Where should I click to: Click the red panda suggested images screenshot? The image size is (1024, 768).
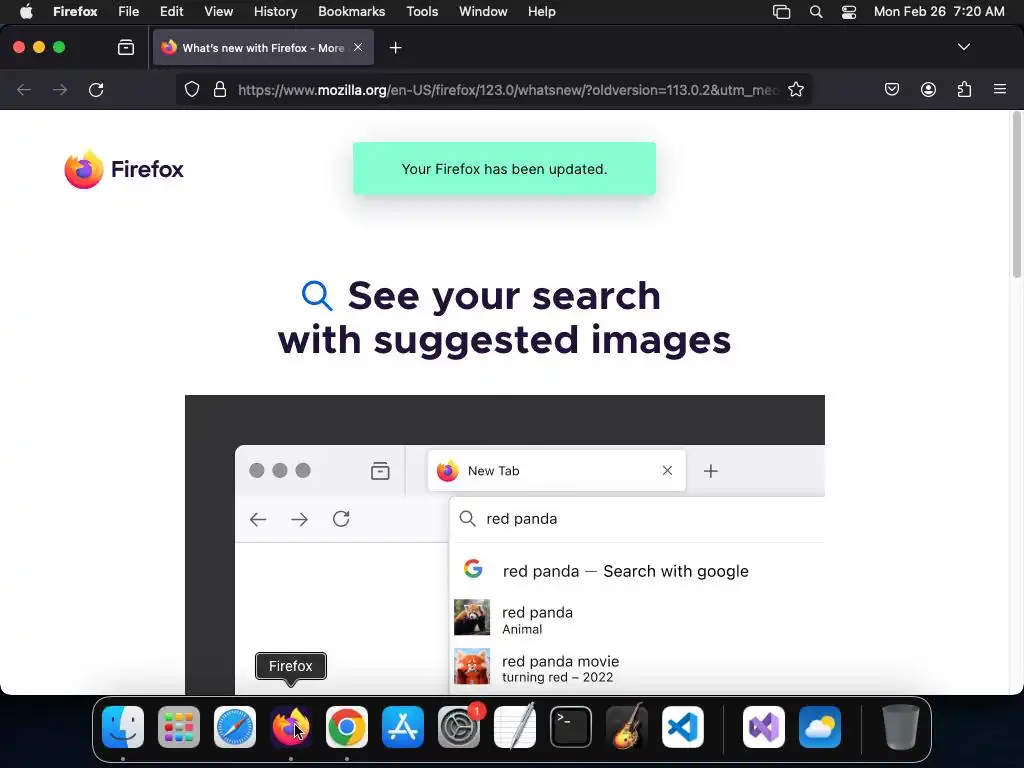pyautogui.click(x=505, y=545)
